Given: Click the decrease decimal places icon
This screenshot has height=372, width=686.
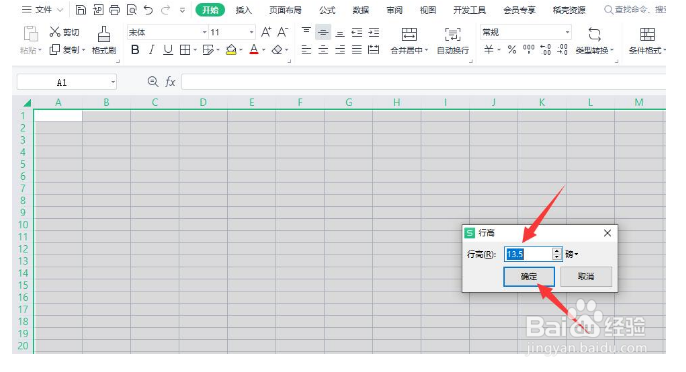Looking at the screenshot, I should click(563, 49).
